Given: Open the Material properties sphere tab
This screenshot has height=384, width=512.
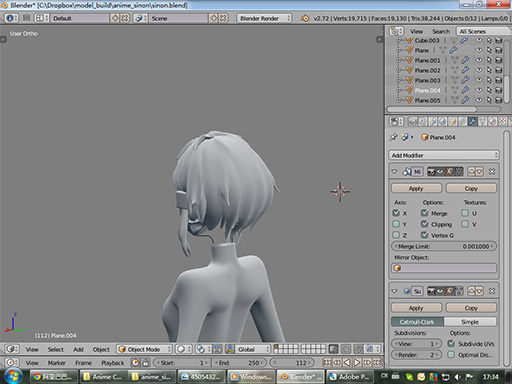Looking at the screenshot, I should (x=493, y=122).
